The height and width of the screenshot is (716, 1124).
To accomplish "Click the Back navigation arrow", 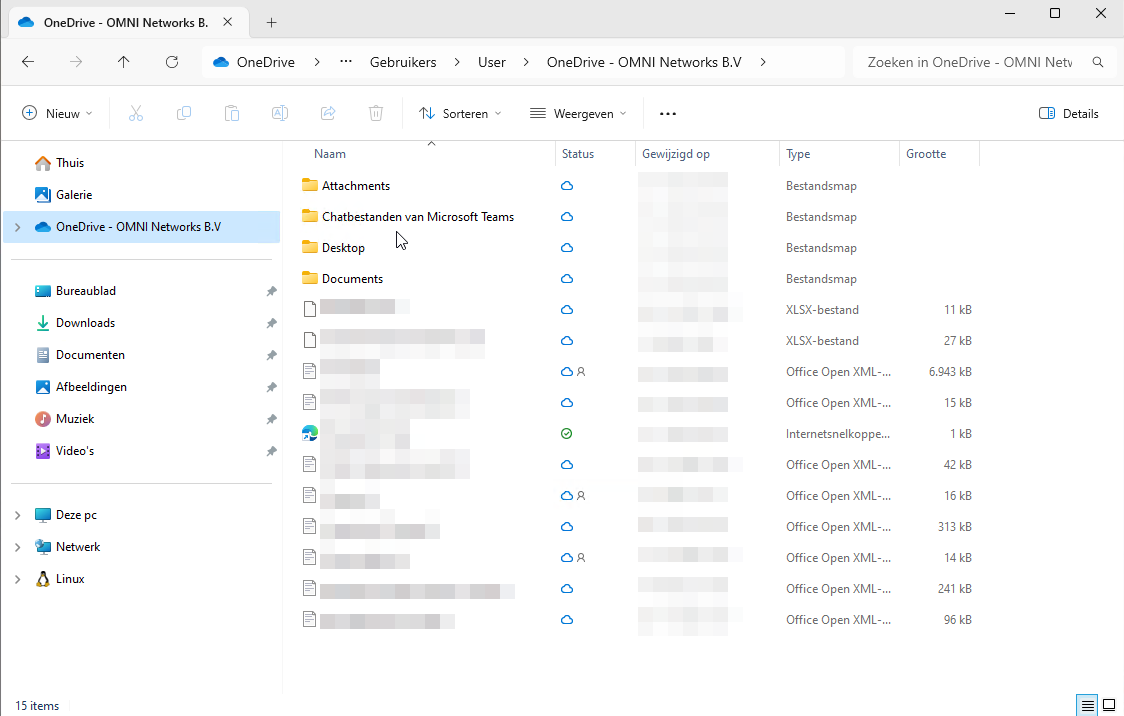I will 28,62.
